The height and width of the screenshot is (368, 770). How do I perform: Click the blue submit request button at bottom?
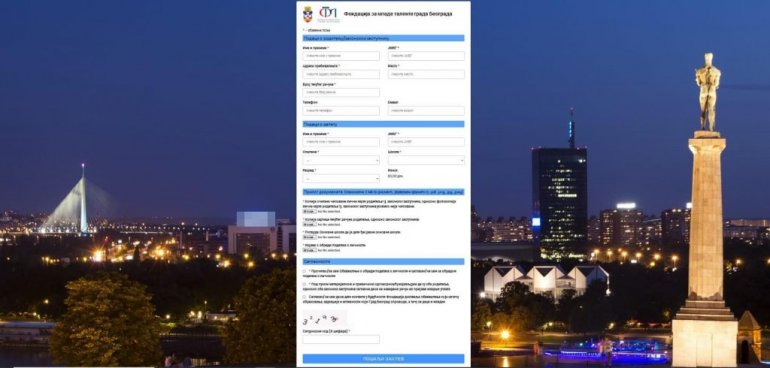tap(384, 359)
